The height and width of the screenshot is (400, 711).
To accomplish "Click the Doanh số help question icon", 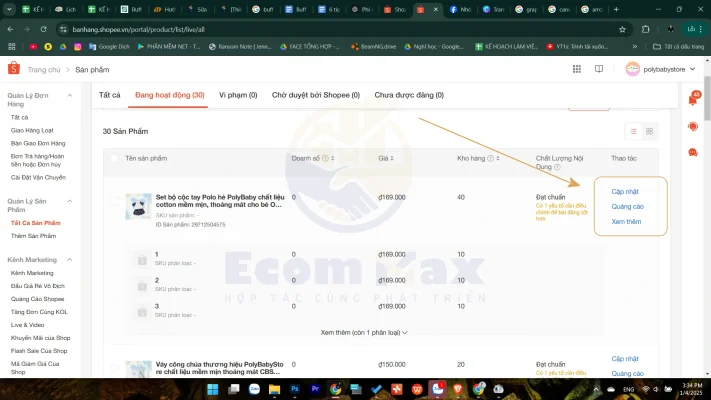I will pos(325,158).
